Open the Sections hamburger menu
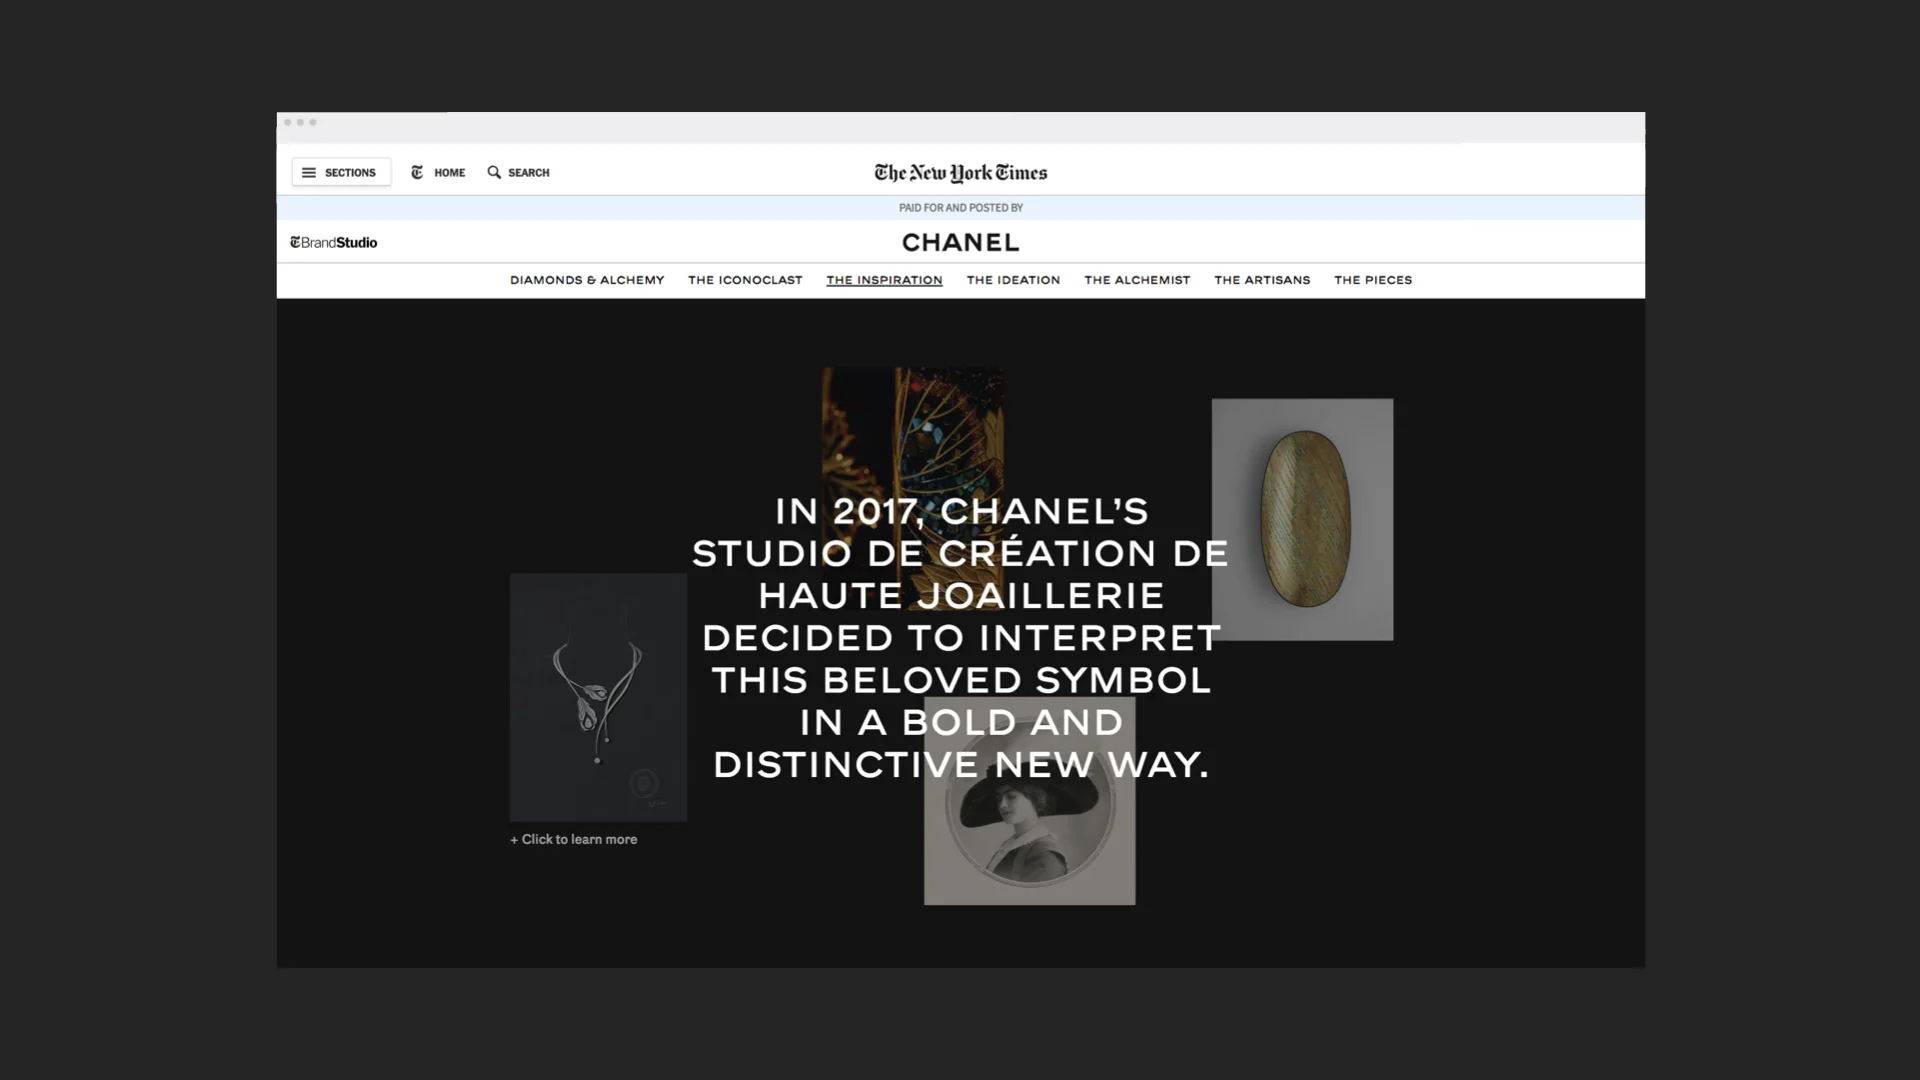The image size is (1920, 1080). click(341, 172)
